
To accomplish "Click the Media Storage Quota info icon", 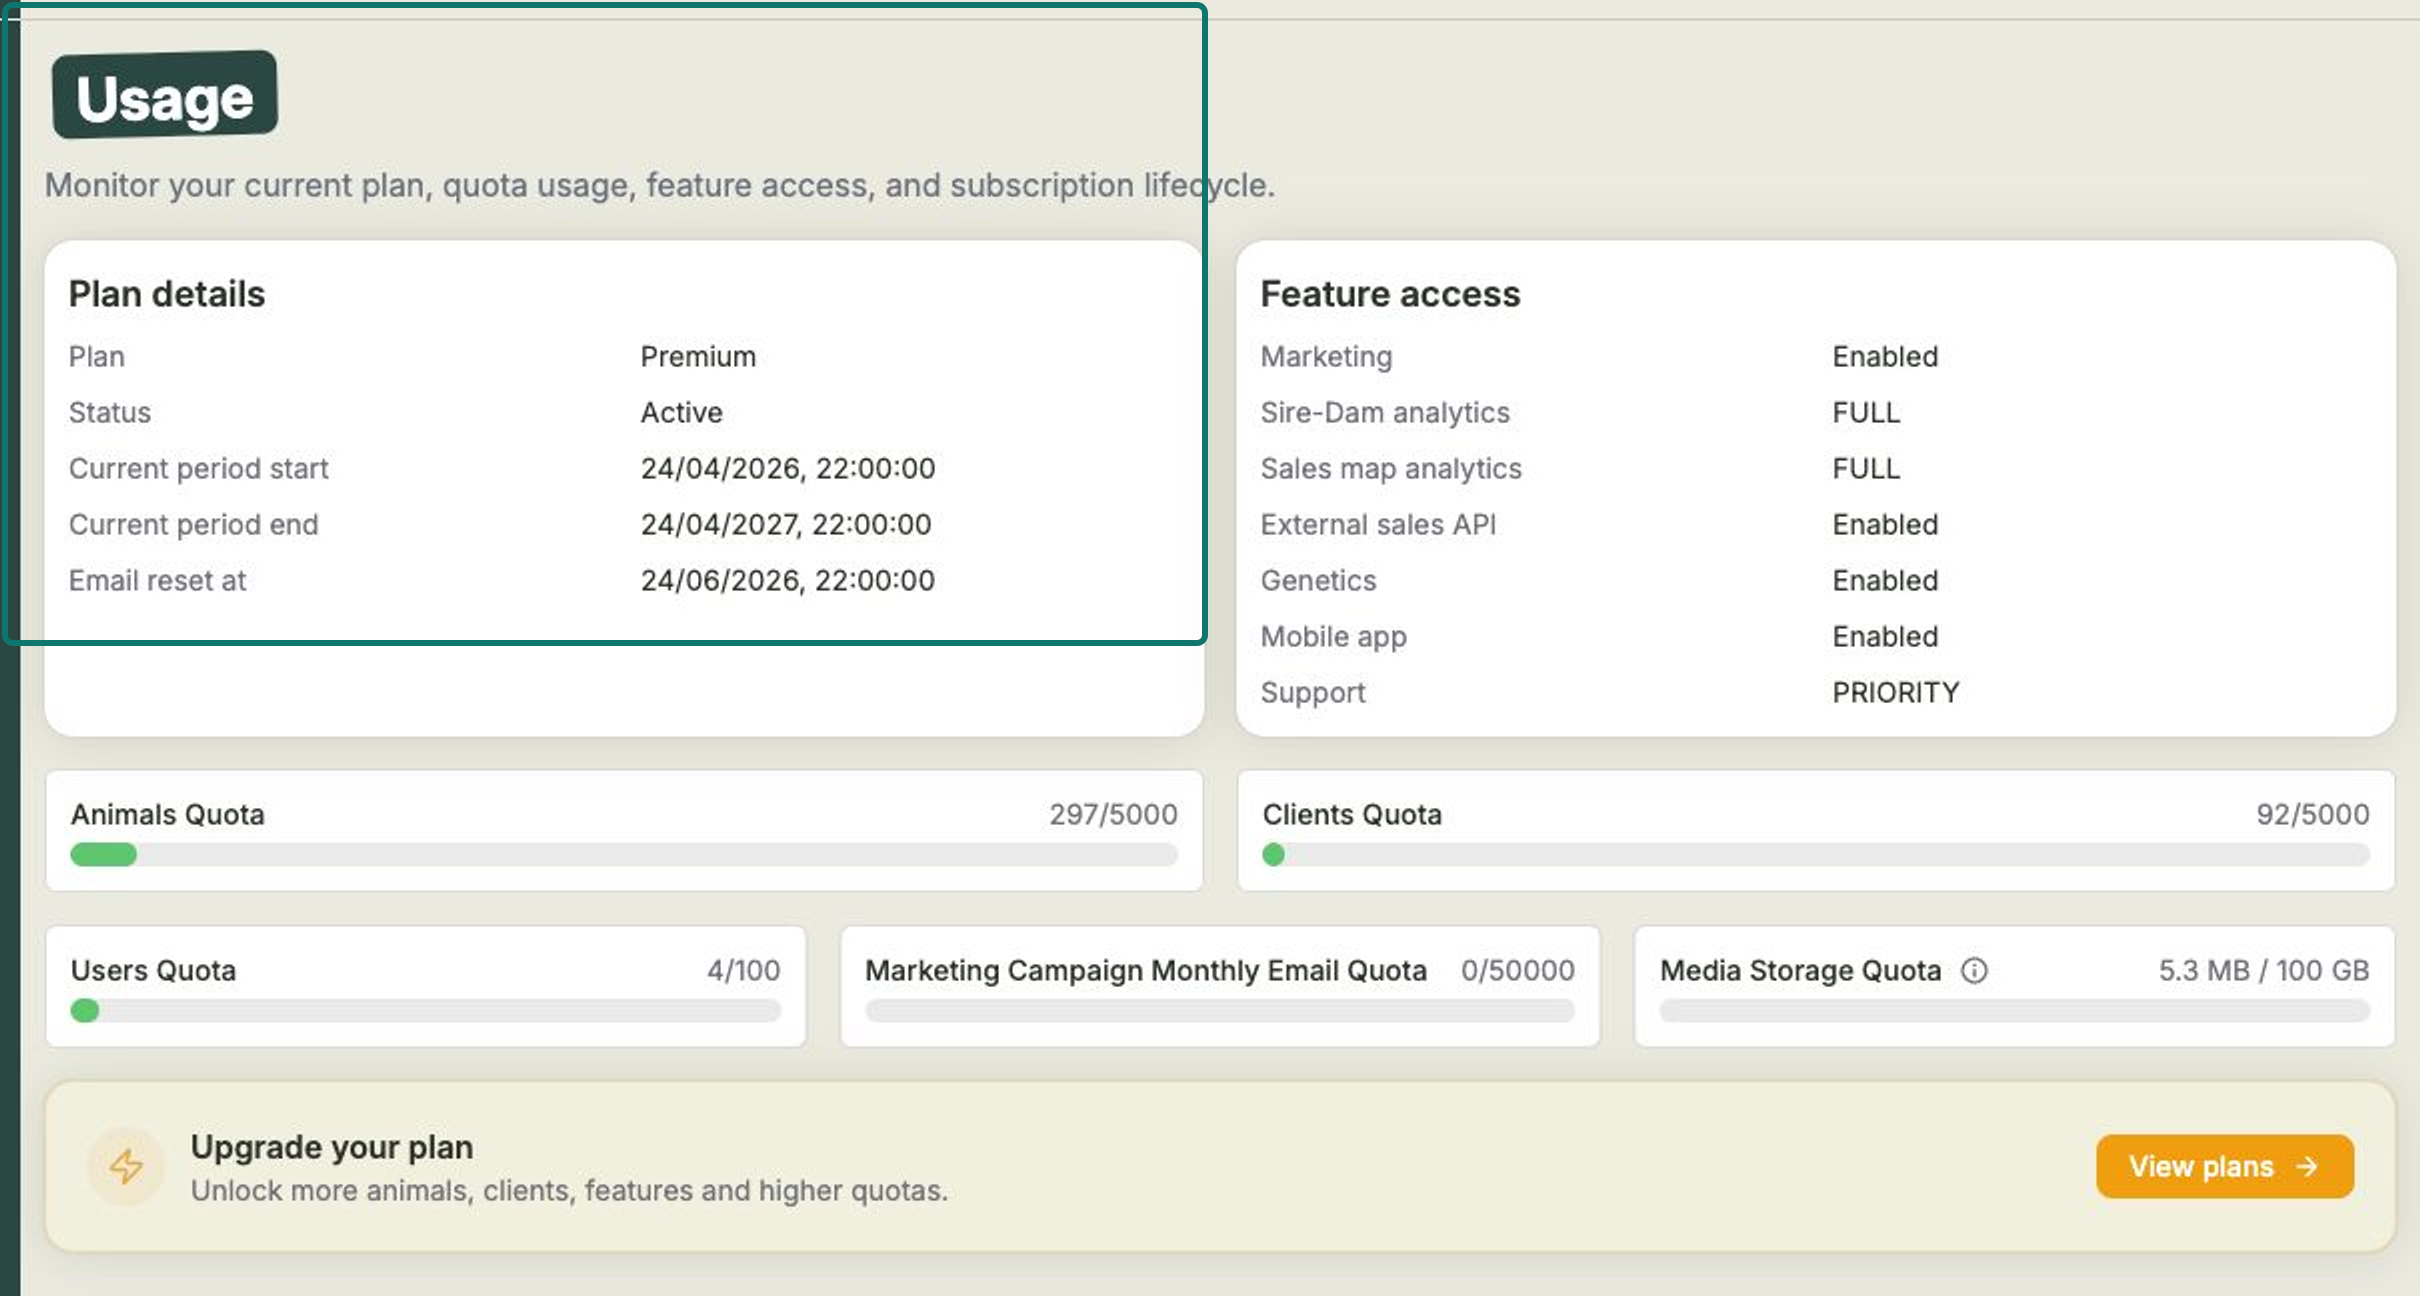I will [1974, 970].
